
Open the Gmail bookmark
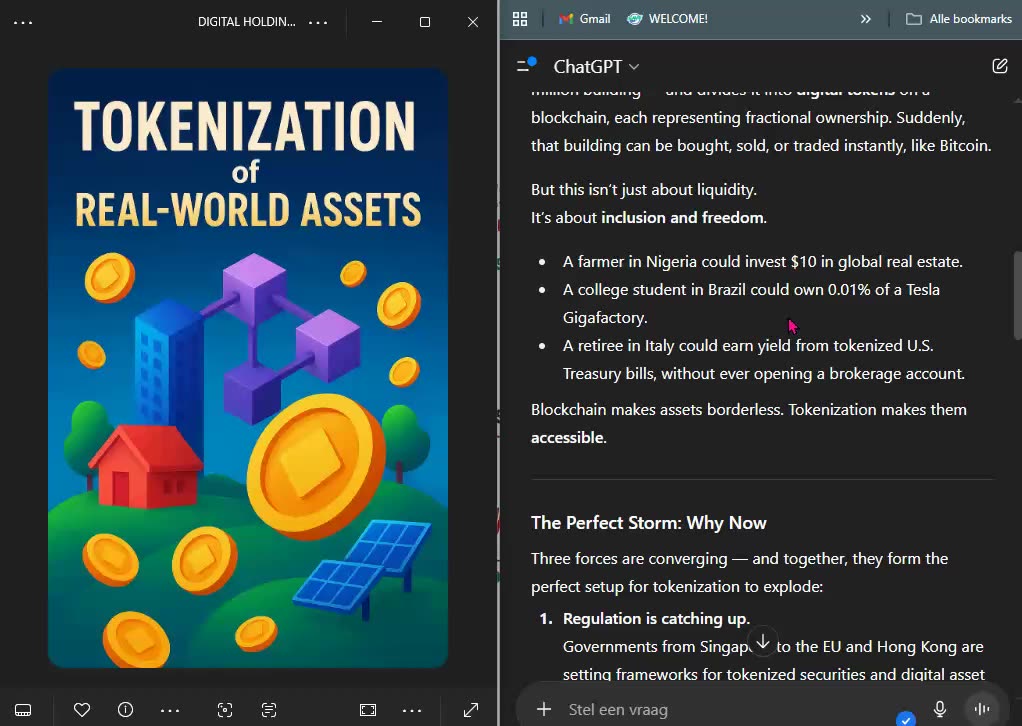click(x=584, y=19)
